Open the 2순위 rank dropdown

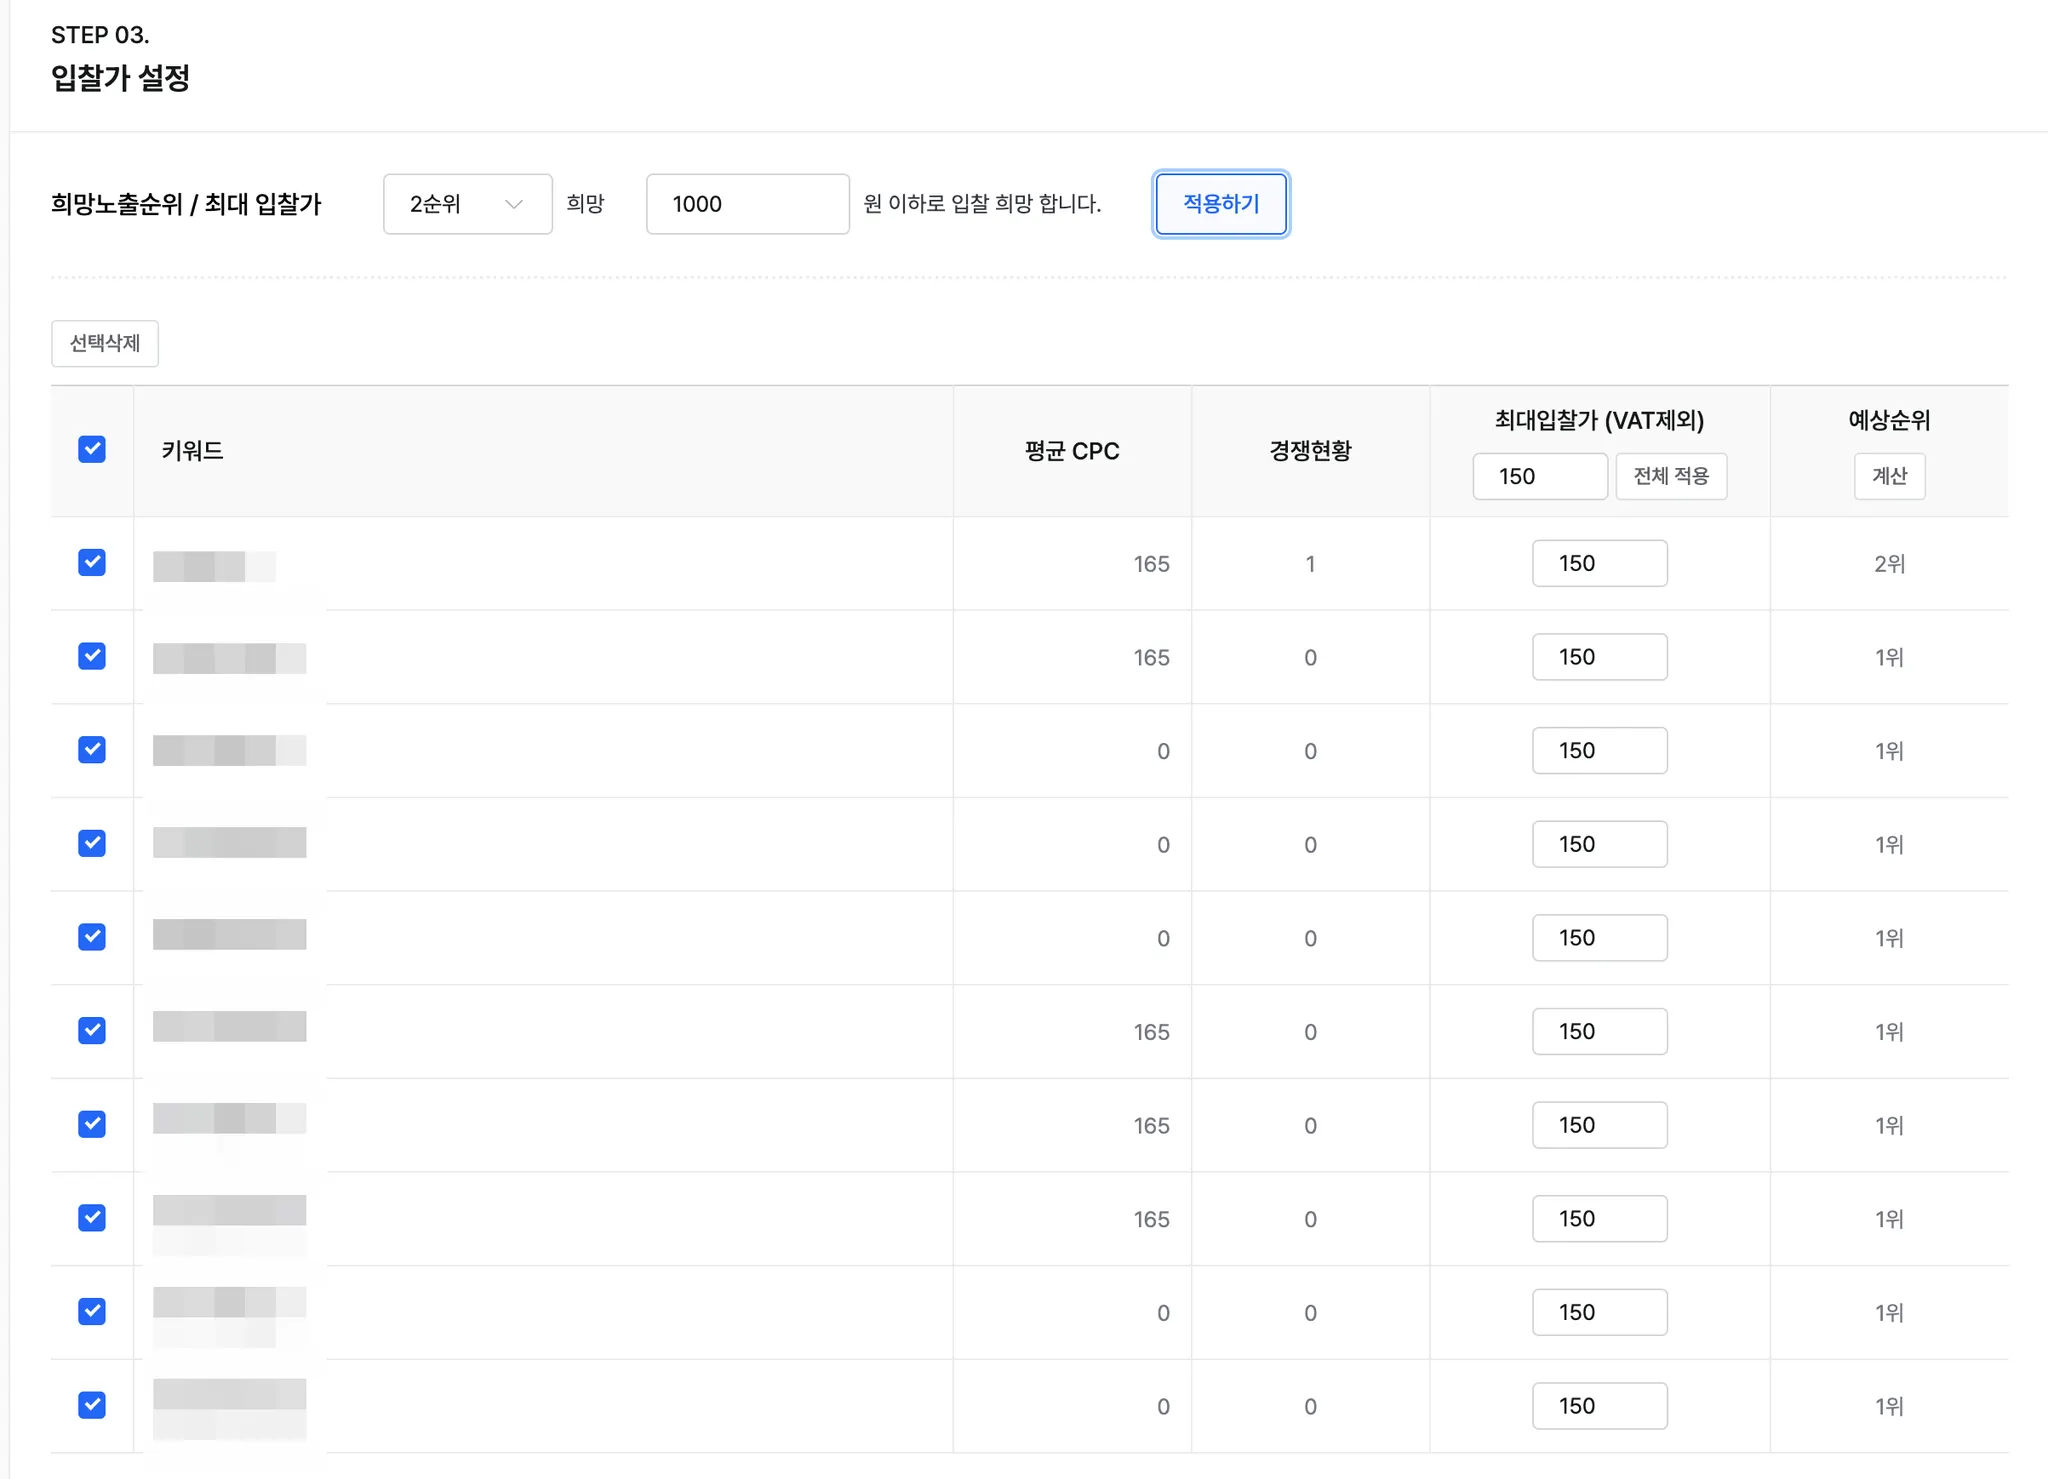point(467,204)
